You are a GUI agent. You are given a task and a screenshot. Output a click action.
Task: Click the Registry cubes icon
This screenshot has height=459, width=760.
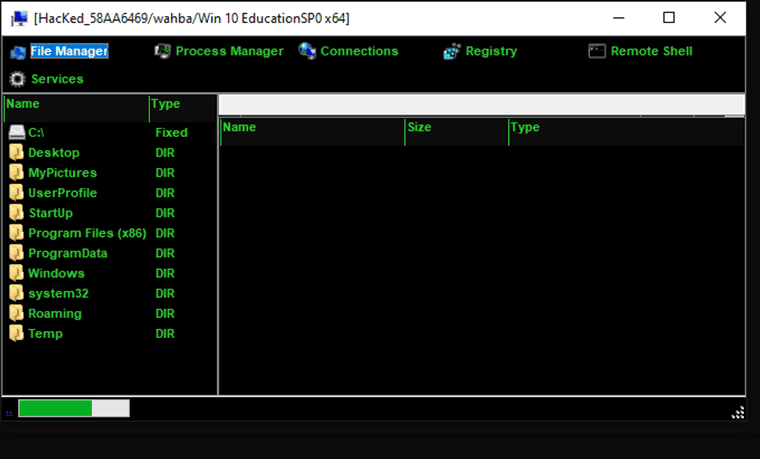coord(452,51)
